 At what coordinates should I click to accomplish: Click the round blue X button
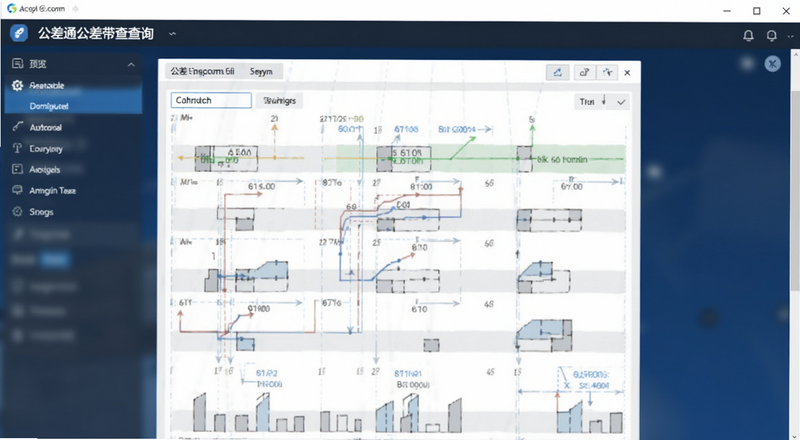click(772, 64)
